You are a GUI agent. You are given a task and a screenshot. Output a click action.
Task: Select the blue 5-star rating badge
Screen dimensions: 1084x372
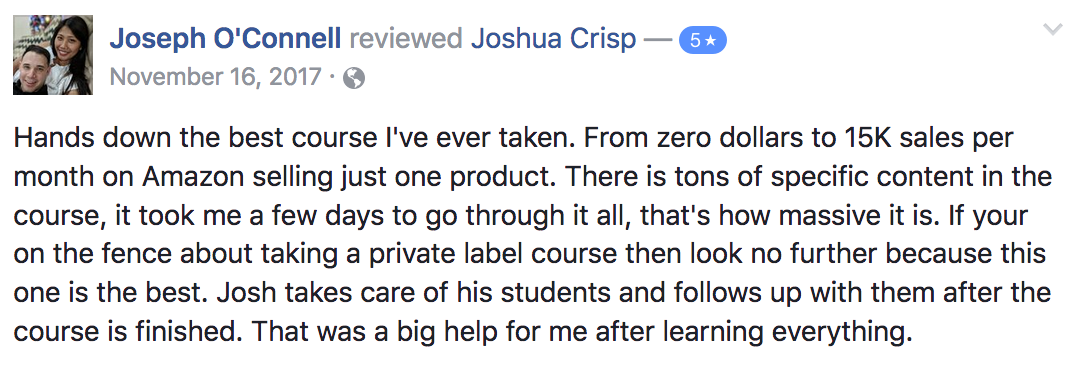(x=702, y=41)
